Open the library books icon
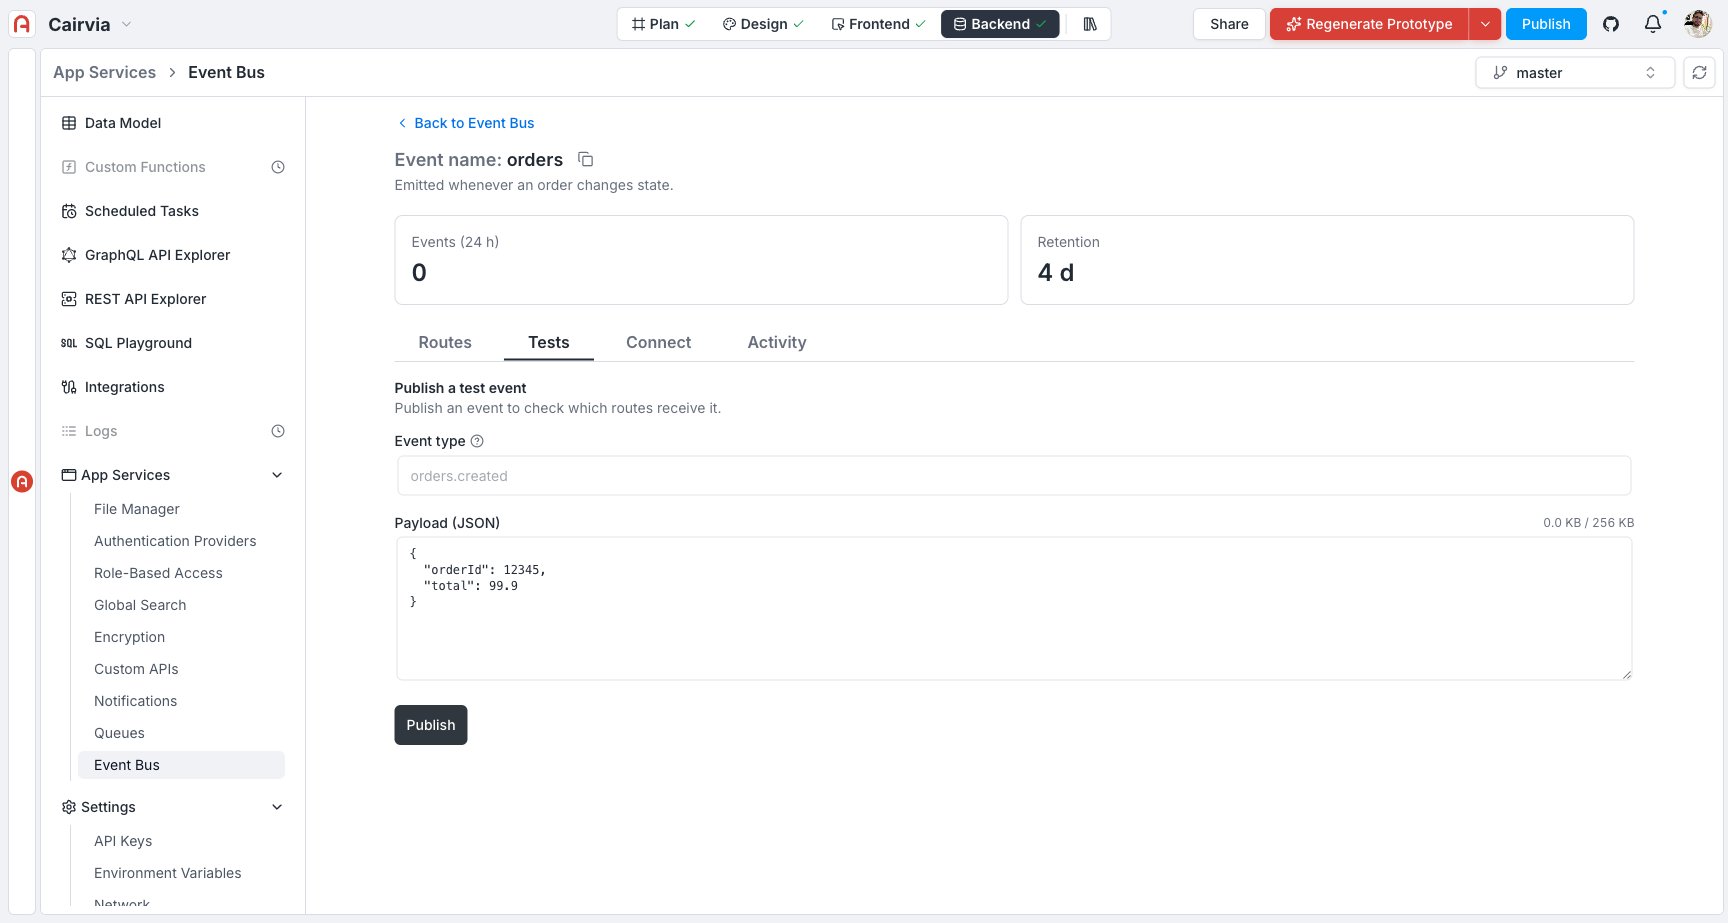The width and height of the screenshot is (1728, 923). click(1090, 24)
